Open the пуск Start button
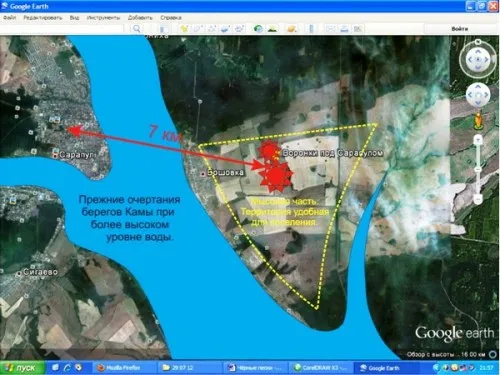Viewport: 500px width, 375px height. pyautogui.click(x=22, y=368)
